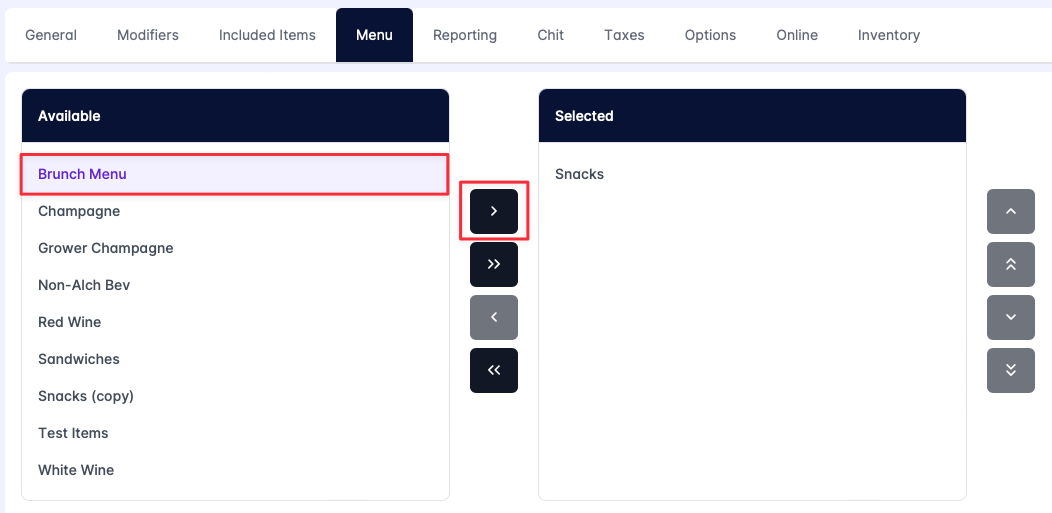Select Brunch Menu in Available list
This screenshot has width=1052, height=513.
[83, 174]
